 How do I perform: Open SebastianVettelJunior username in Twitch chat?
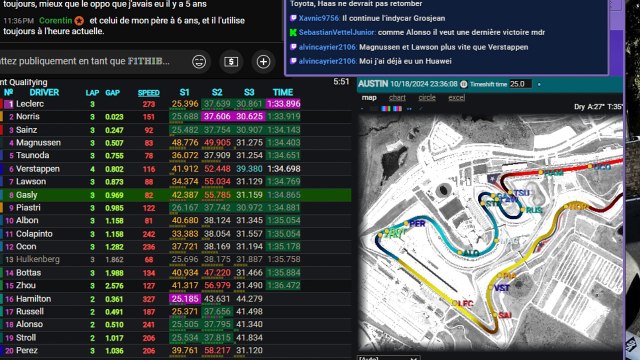coord(337,32)
